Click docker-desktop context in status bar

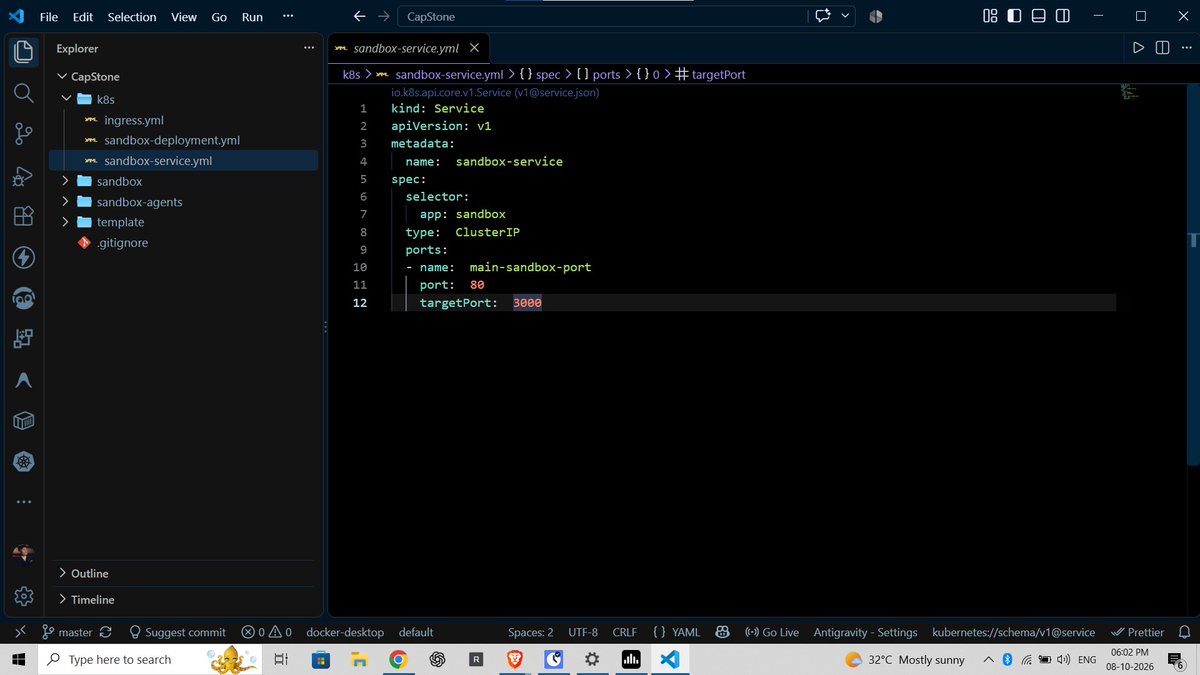click(x=345, y=632)
